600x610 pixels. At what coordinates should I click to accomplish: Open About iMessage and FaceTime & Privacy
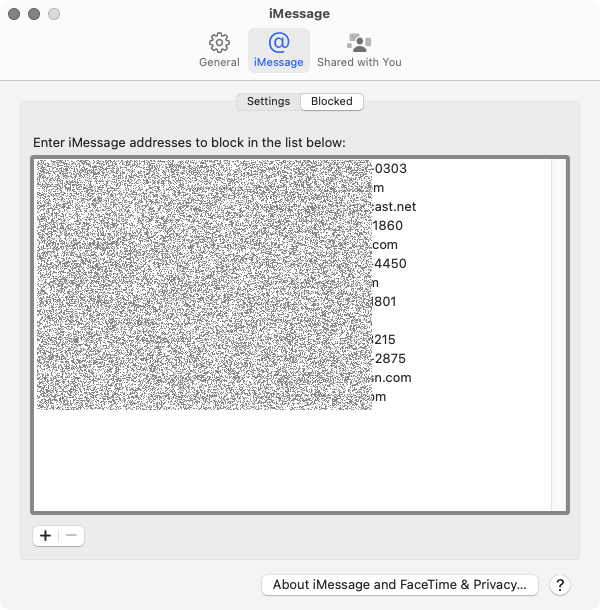pyautogui.click(x=400, y=585)
